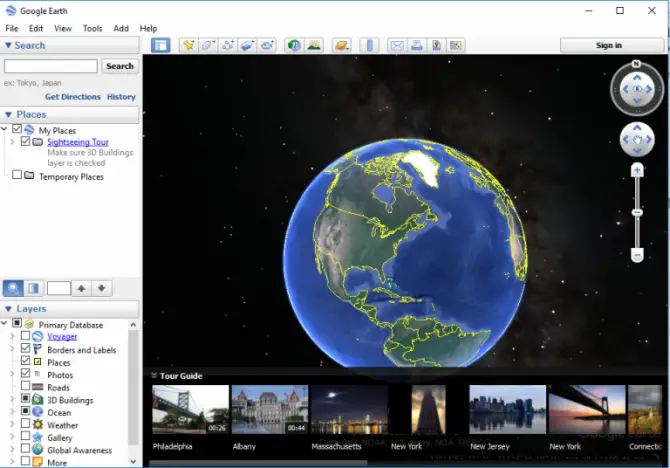Click the N north indicator on compass
This screenshot has height=468, width=670.
[x=637, y=64]
